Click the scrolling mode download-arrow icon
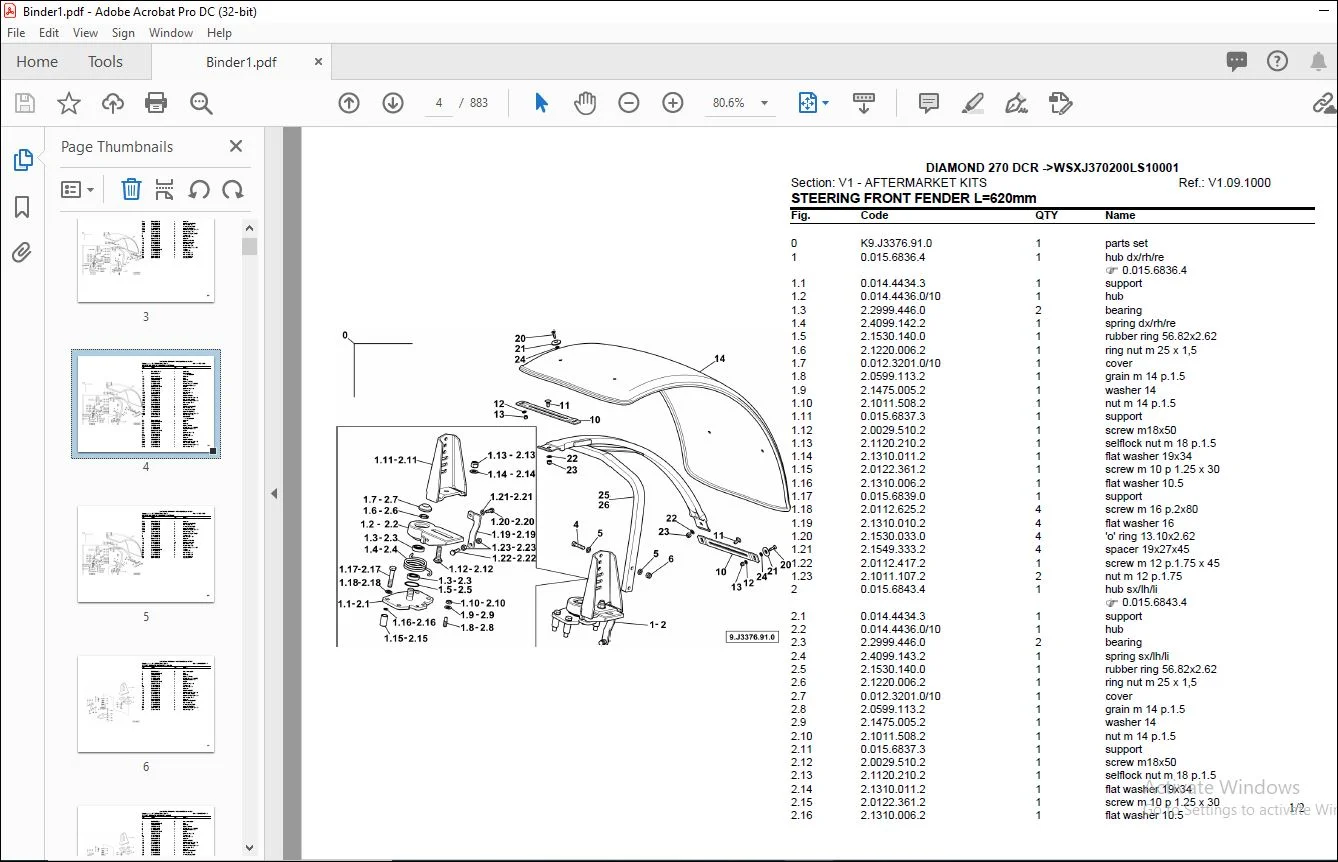1338x862 pixels. (x=864, y=103)
